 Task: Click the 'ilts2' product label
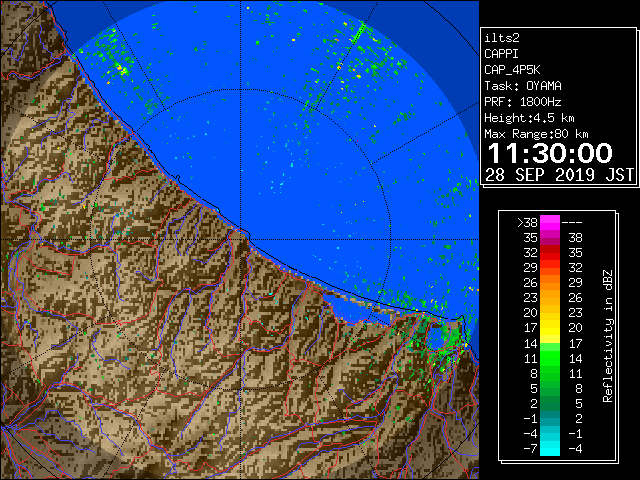click(502, 38)
